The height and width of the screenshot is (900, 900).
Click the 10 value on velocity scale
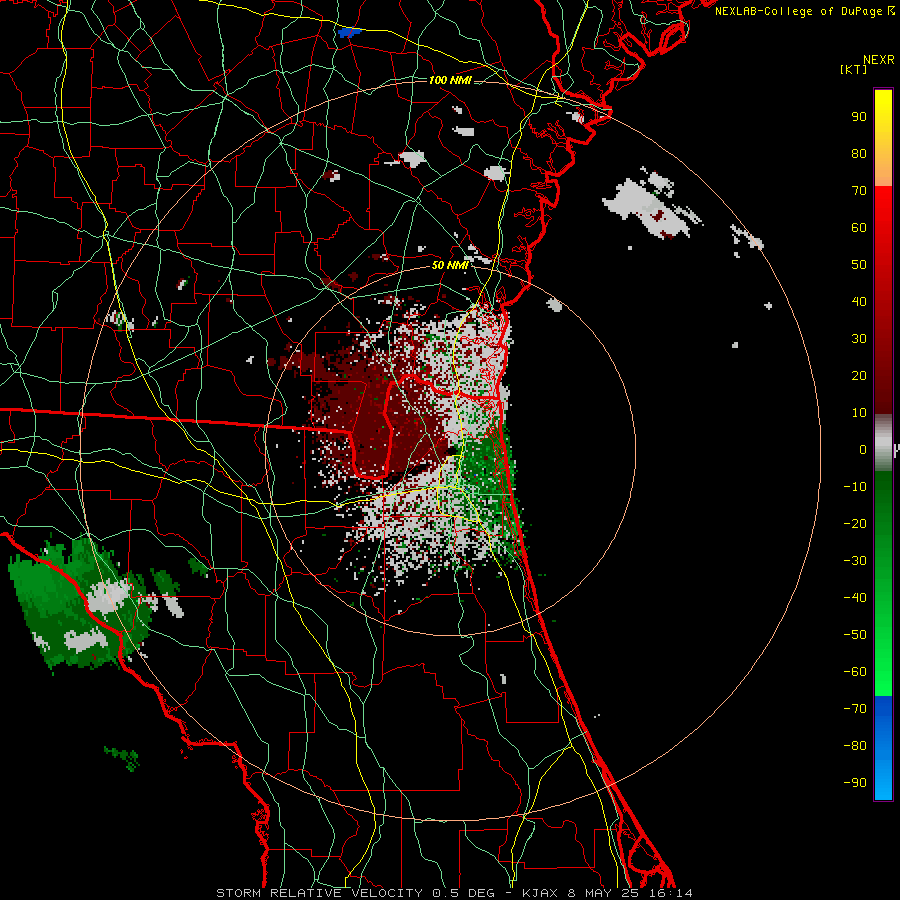[859, 413]
